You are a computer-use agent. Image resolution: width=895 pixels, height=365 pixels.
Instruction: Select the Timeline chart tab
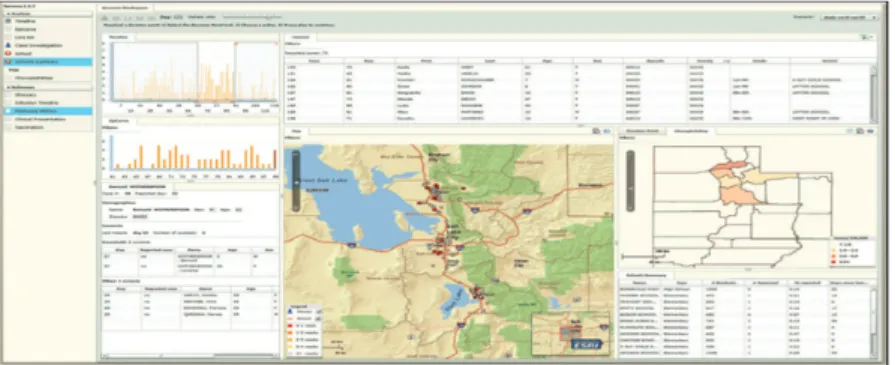pyautogui.click(x=119, y=37)
